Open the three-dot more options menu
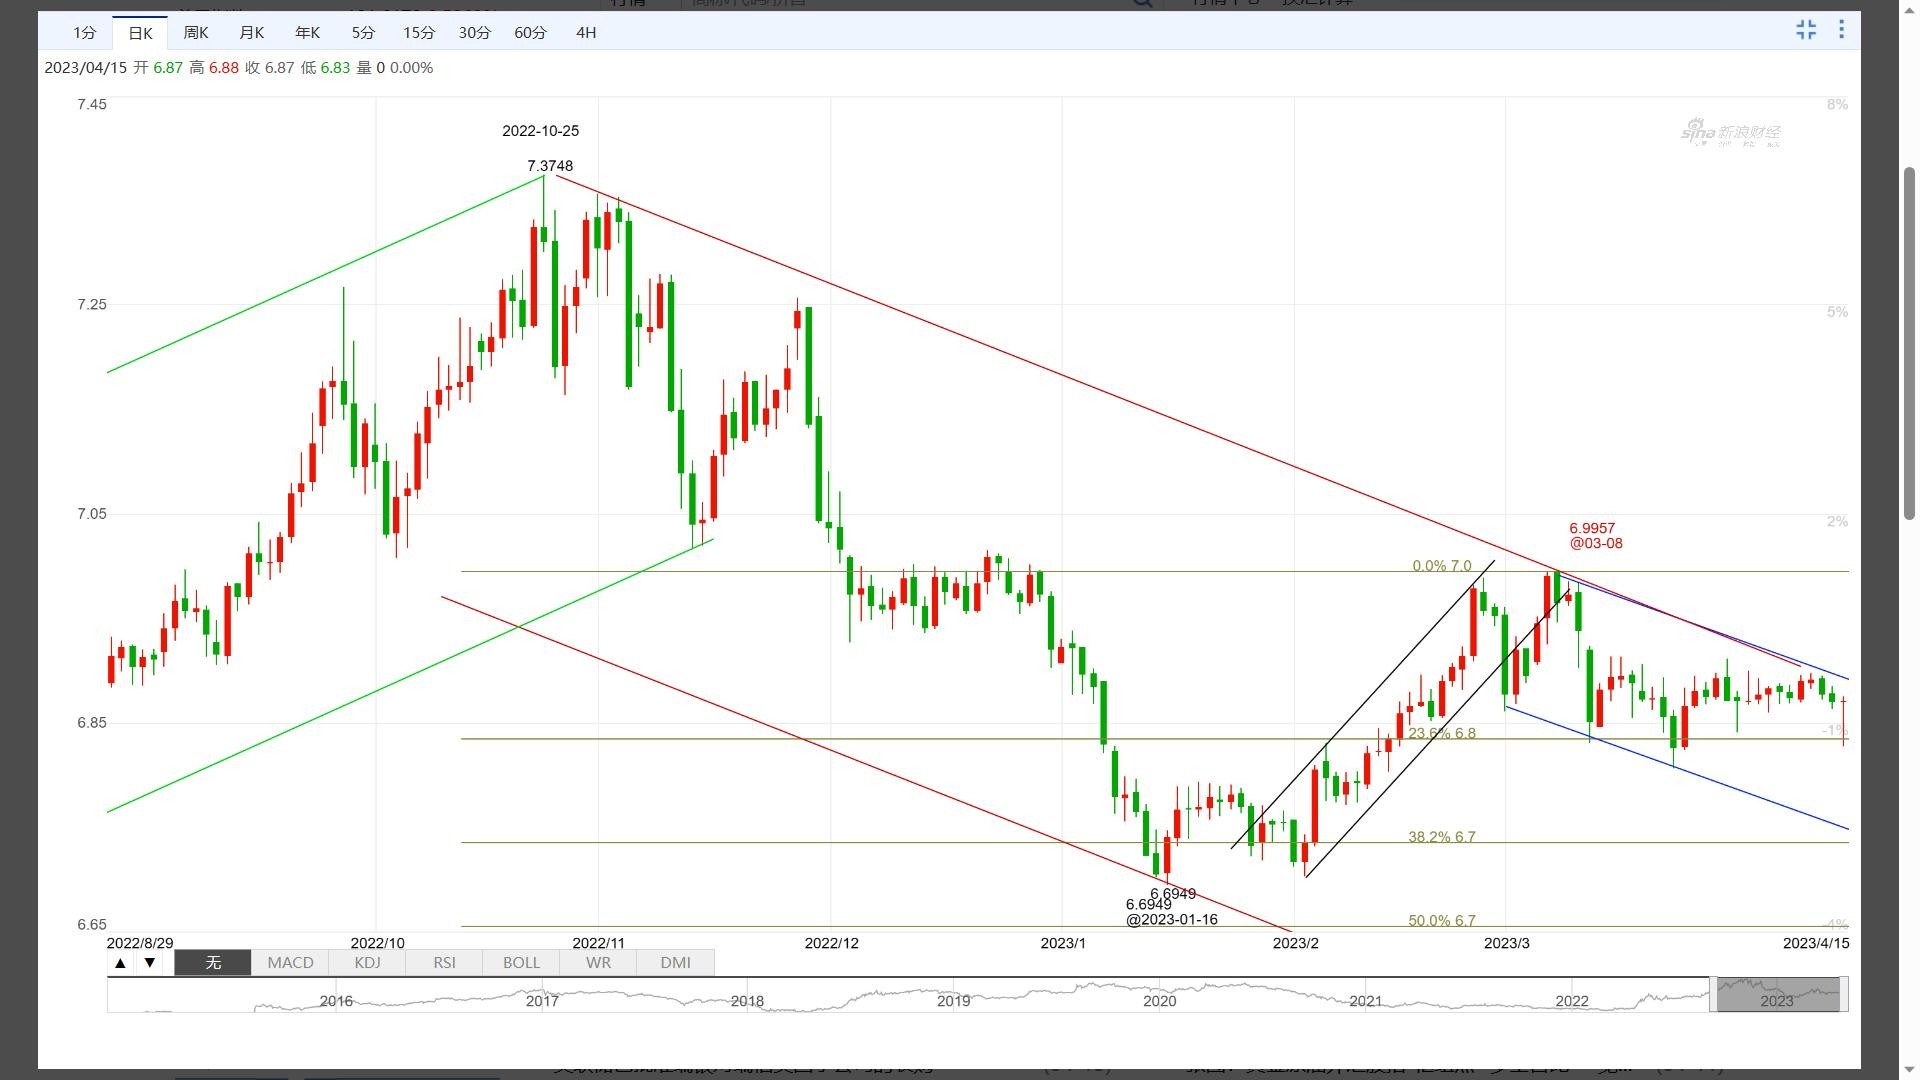This screenshot has width=1920, height=1080. (1841, 30)
